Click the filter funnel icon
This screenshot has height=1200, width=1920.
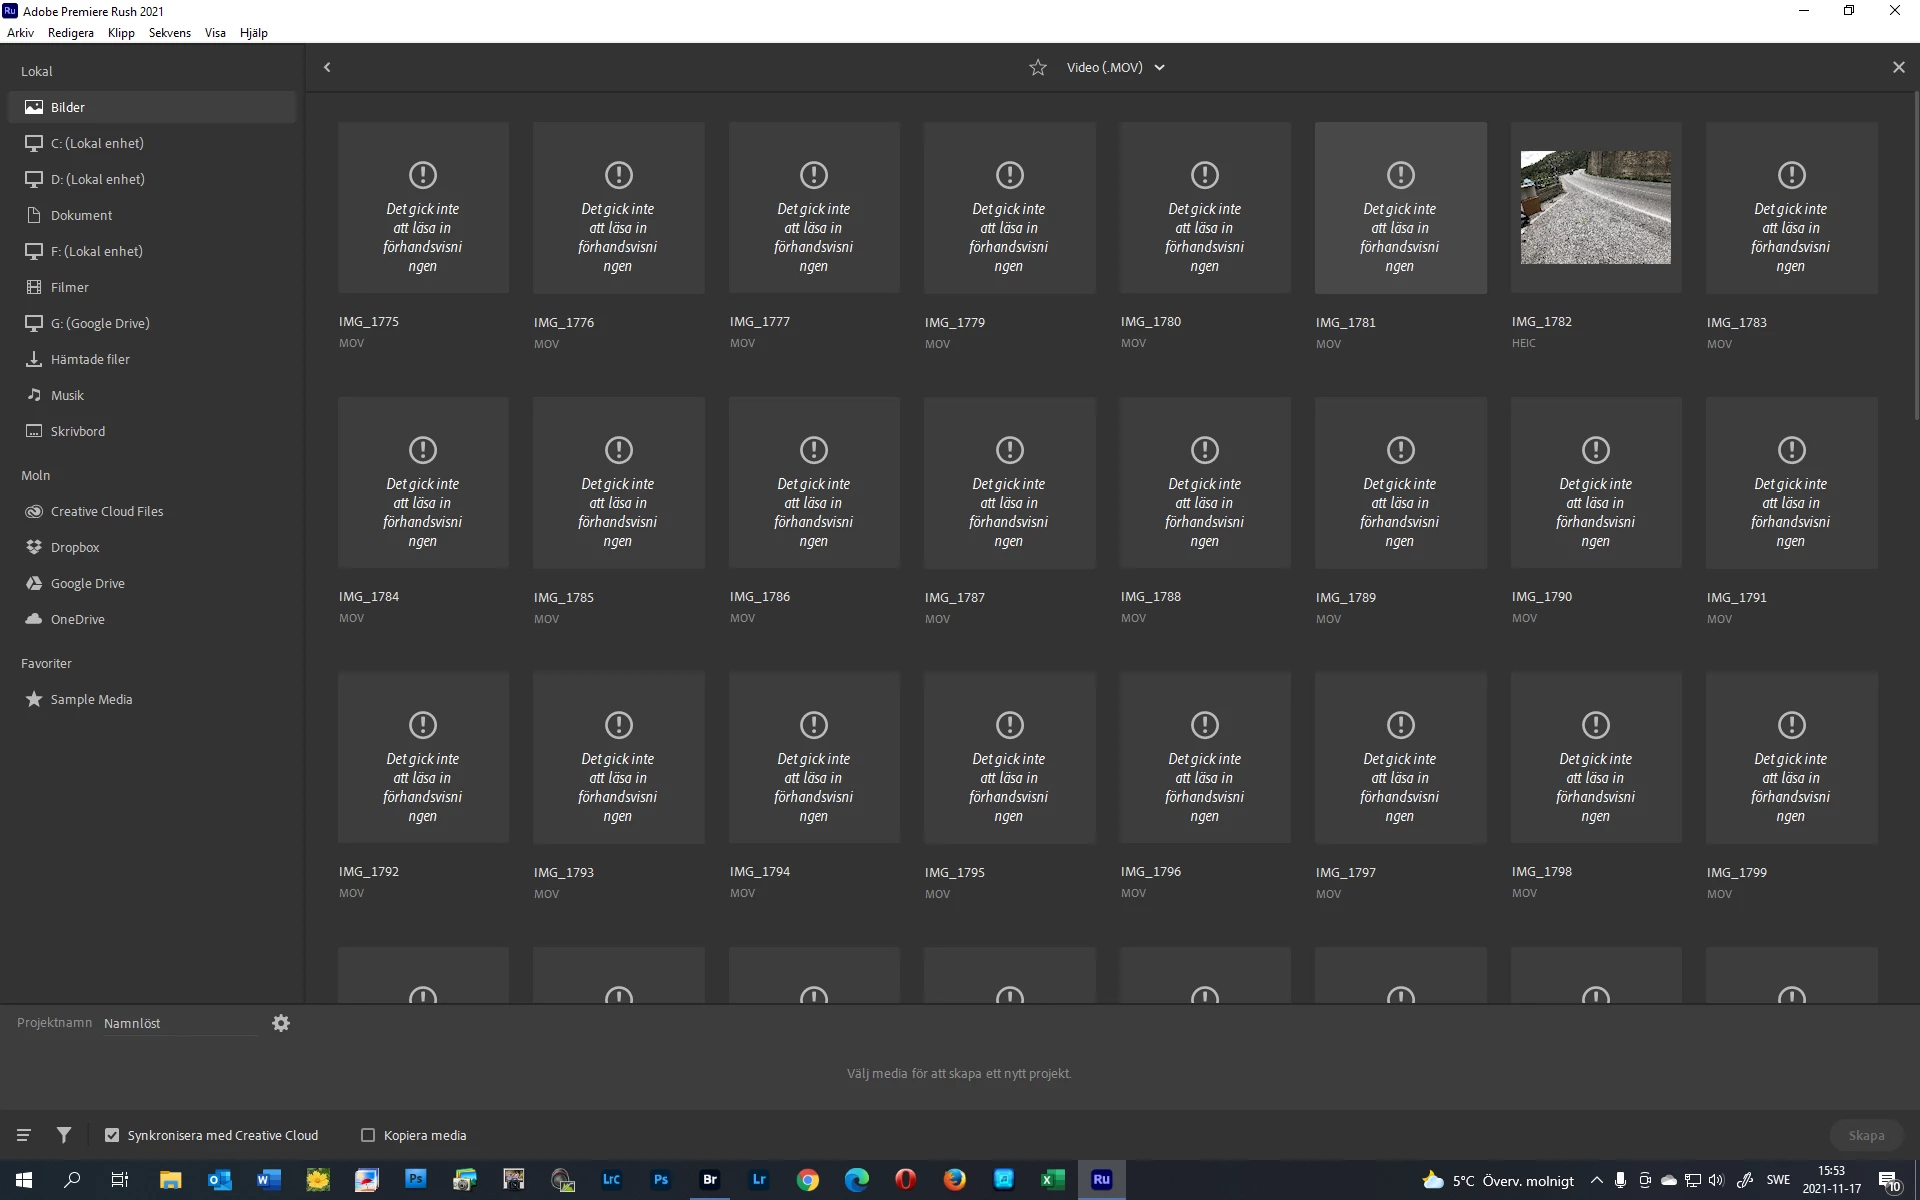click(64, 1135)
